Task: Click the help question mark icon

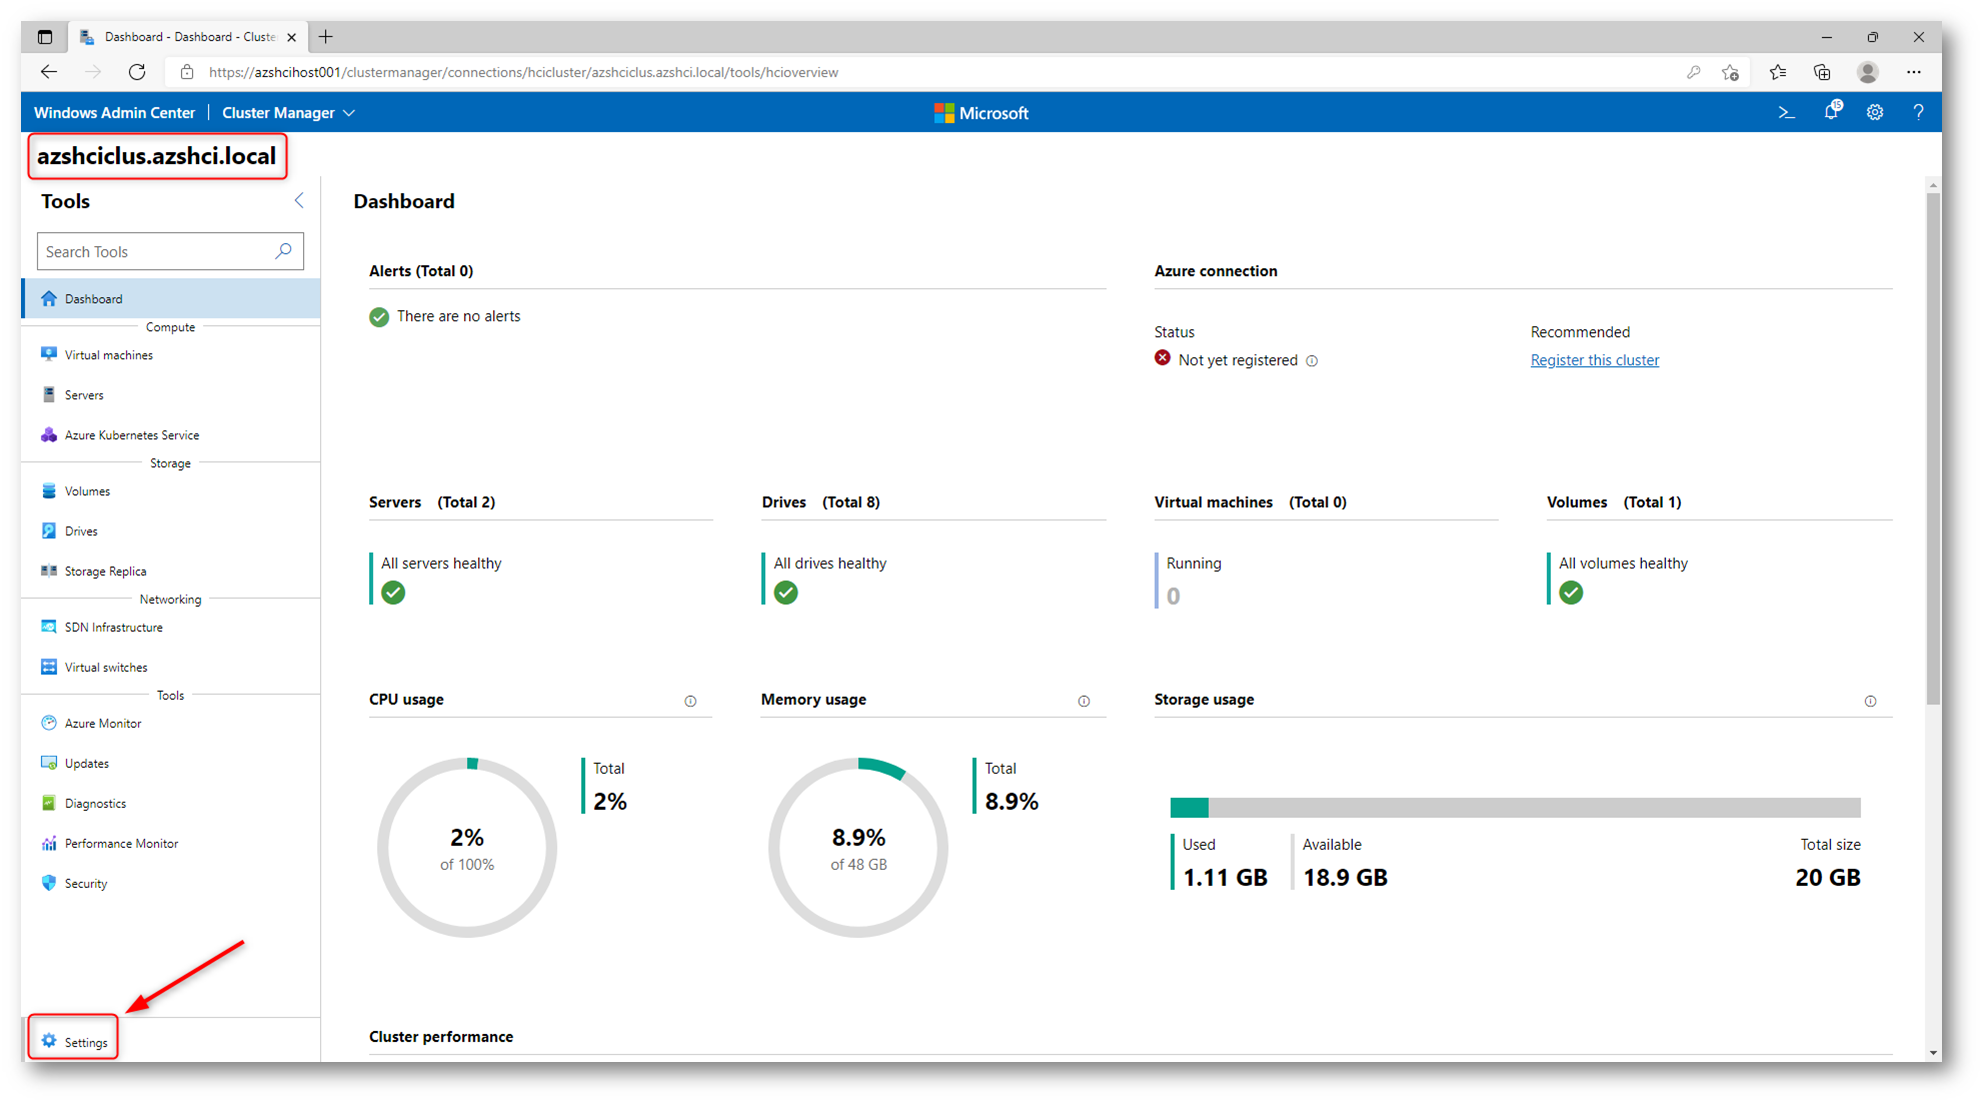Action: point(1918,113)
